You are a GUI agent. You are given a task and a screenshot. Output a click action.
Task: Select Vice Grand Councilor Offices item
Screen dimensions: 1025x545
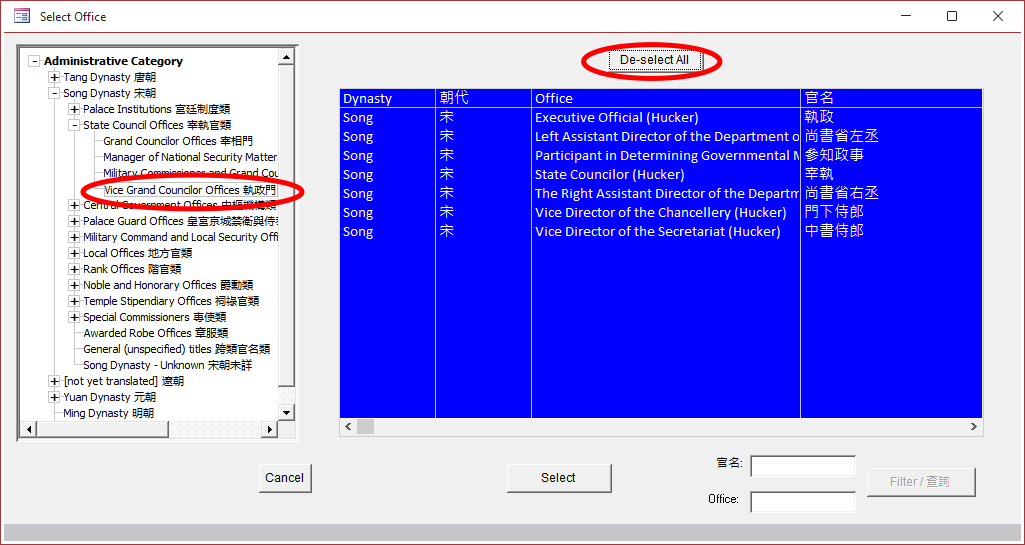[189, 190]
